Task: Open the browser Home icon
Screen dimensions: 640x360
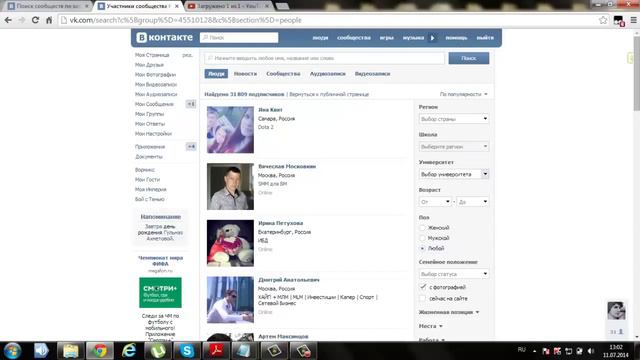Action: [x=49, y=20]
